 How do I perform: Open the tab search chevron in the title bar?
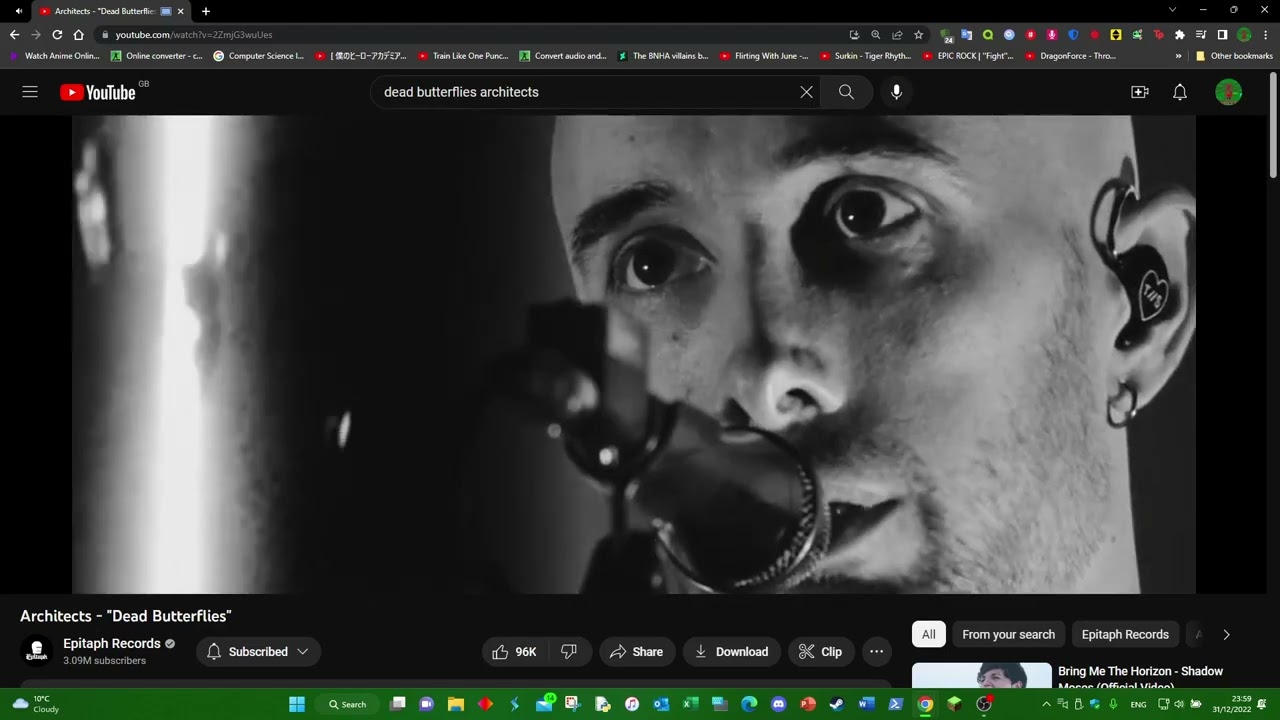tap(1172, 10)
